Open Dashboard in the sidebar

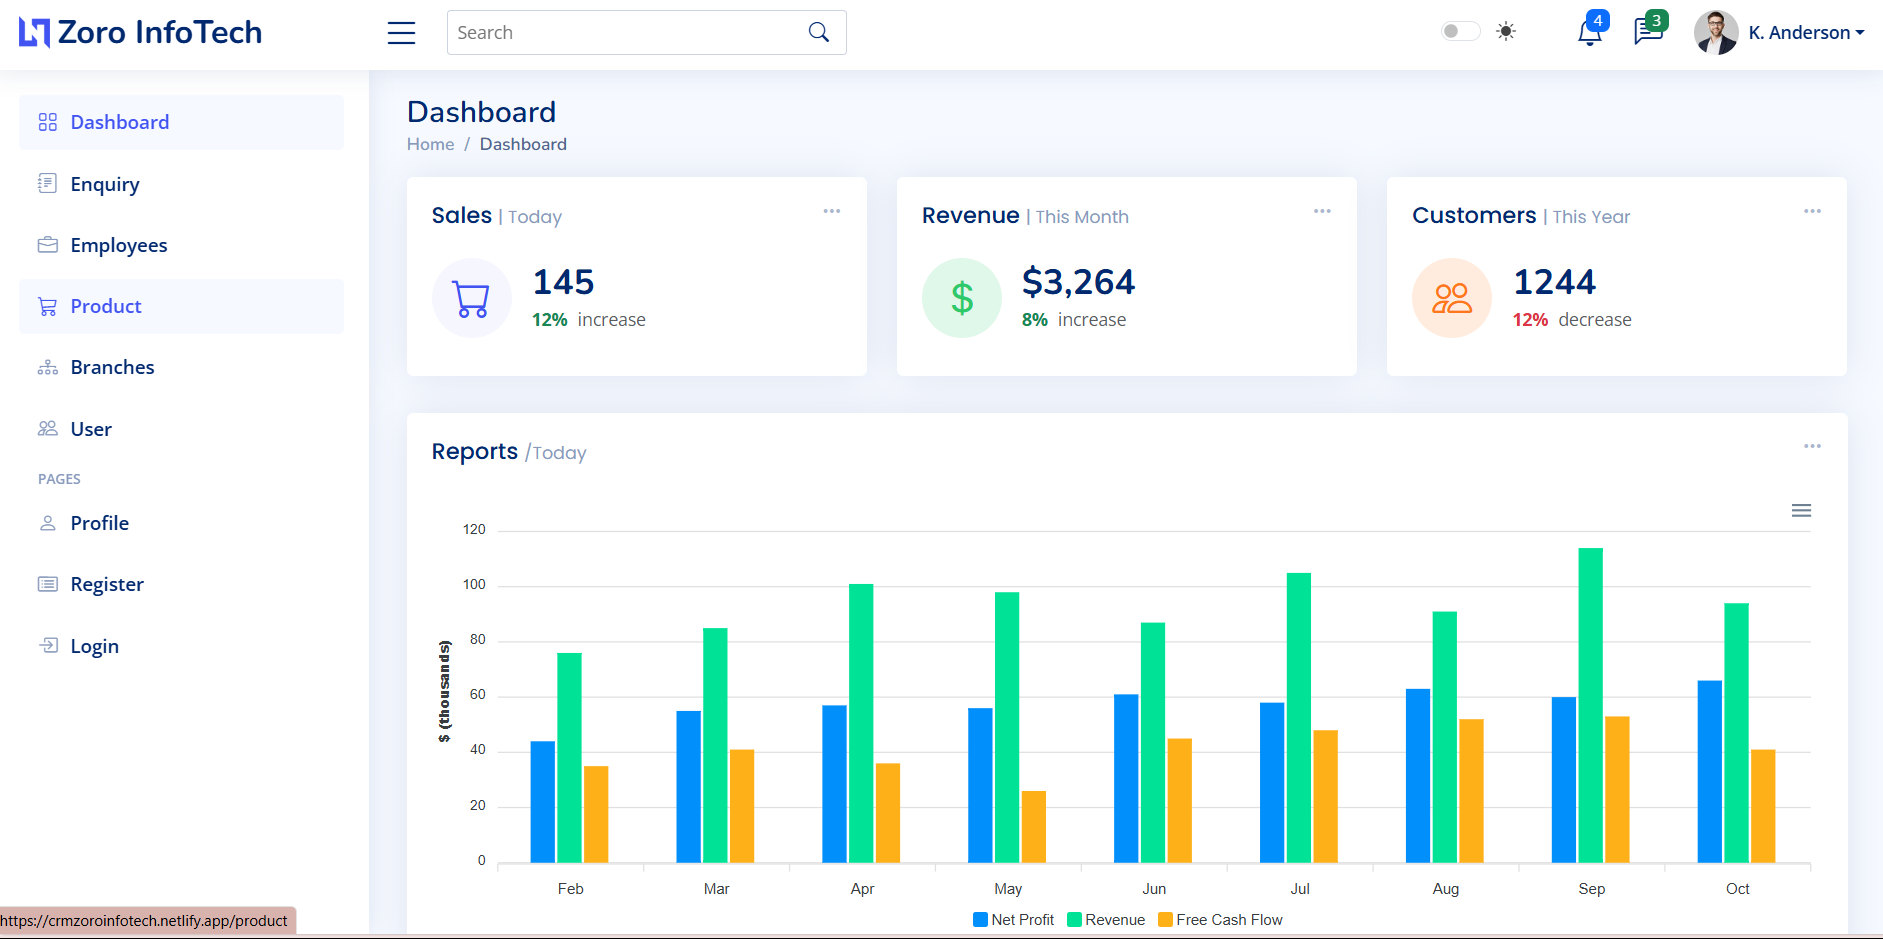pos(181,122)
